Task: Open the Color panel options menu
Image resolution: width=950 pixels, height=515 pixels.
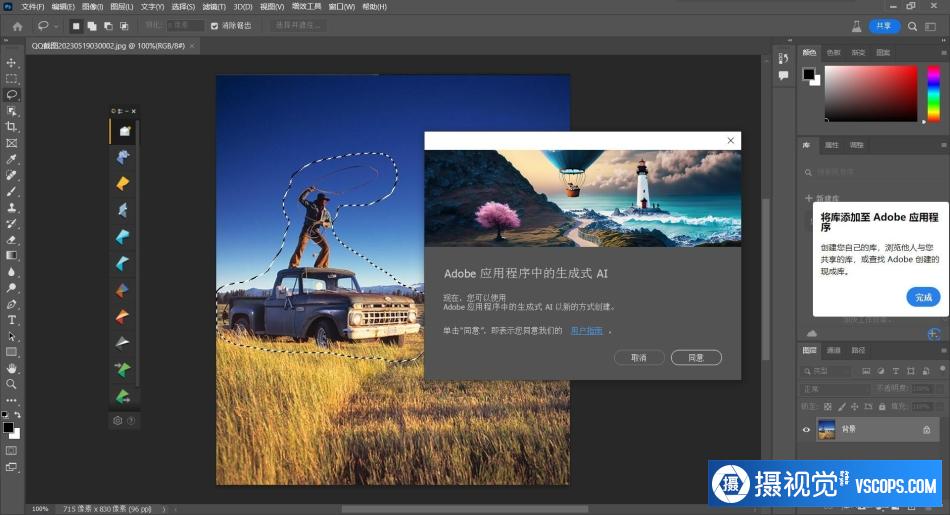Action: 943,53
